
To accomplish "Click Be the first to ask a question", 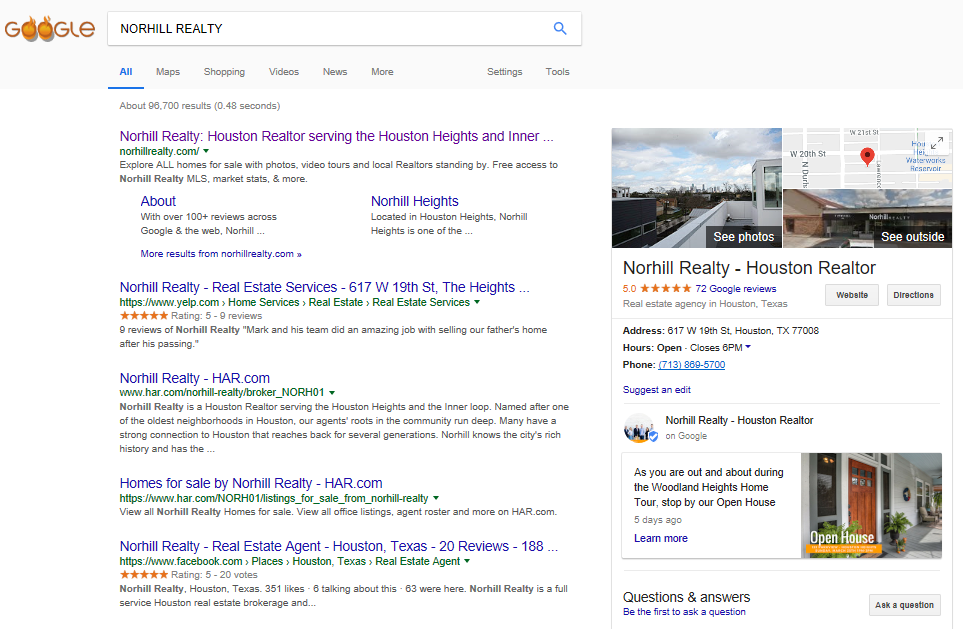I will (684, 612).
